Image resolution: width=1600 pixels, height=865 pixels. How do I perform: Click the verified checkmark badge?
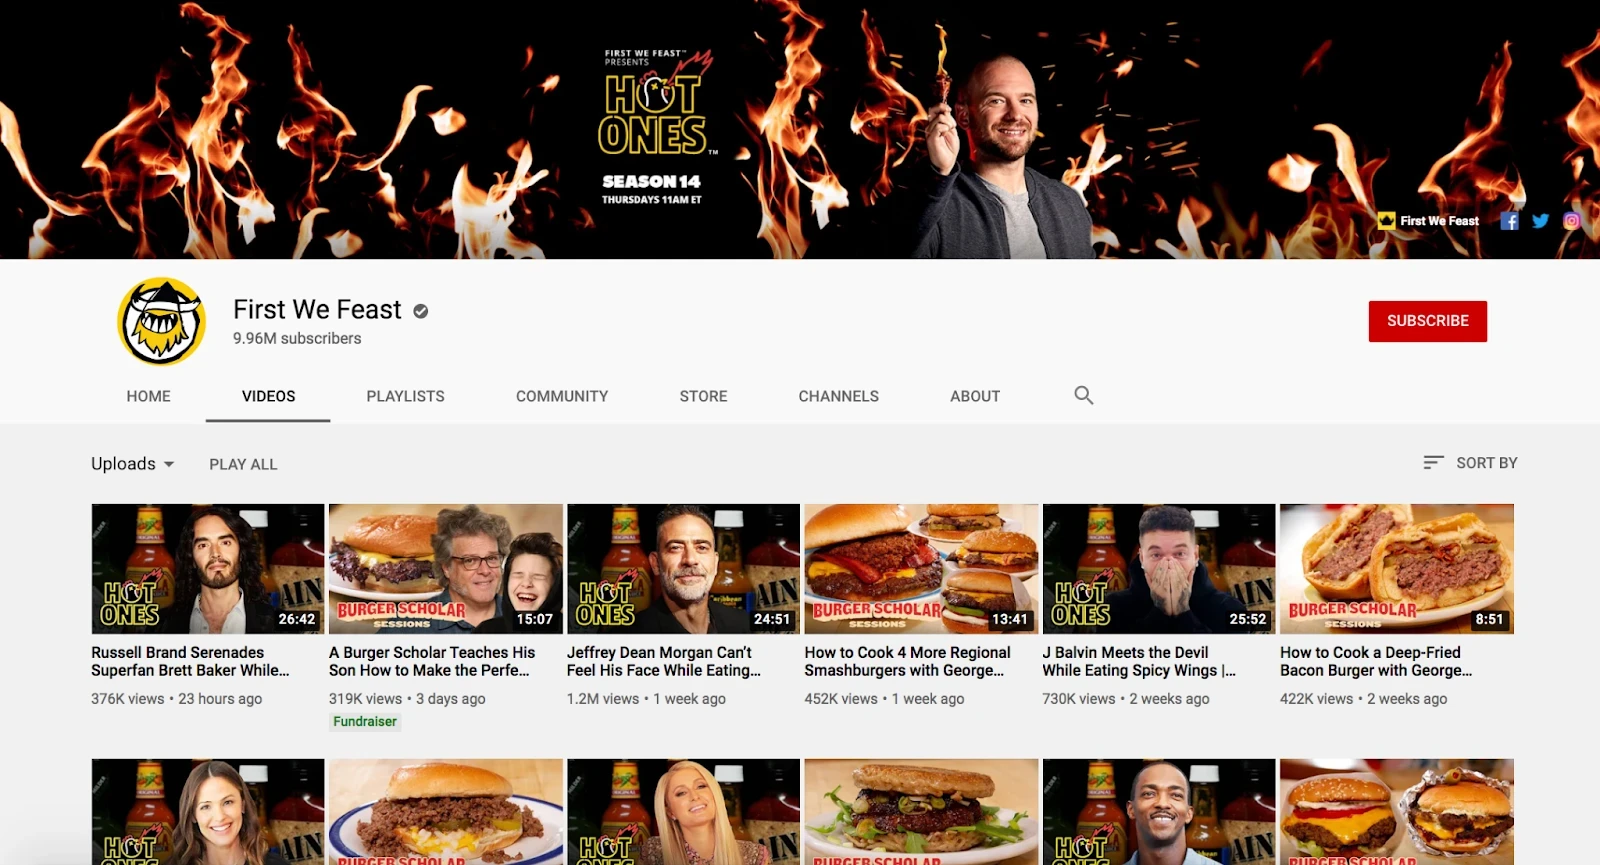(x=421, y=311)
